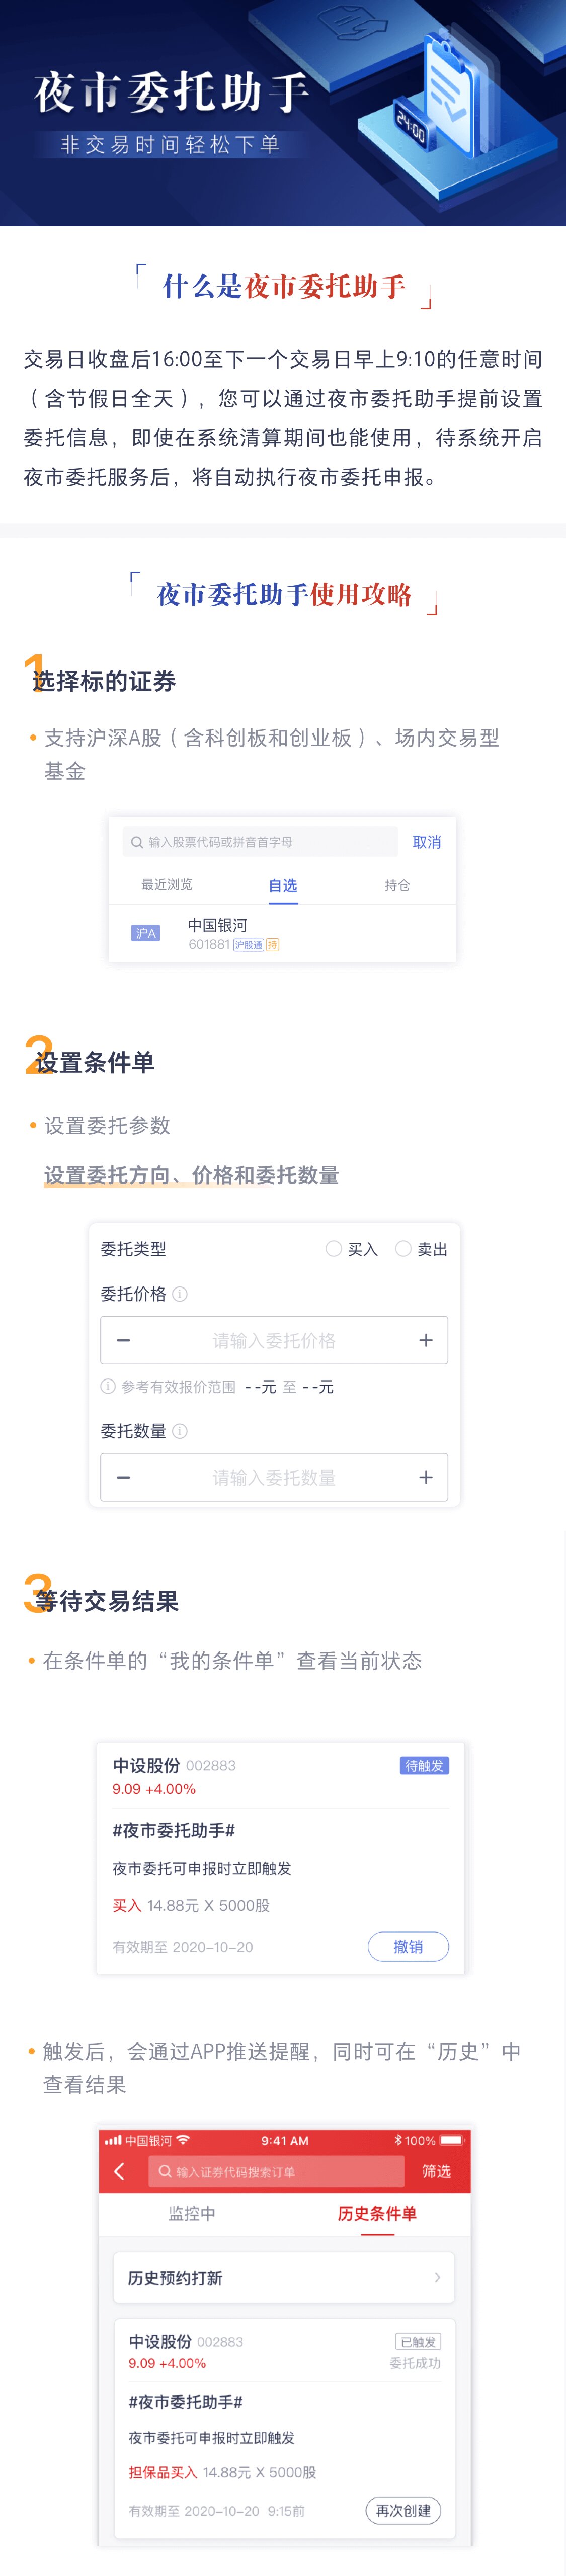
Task: Select the 卖出 radio button
Action: tap(404, 1249)
